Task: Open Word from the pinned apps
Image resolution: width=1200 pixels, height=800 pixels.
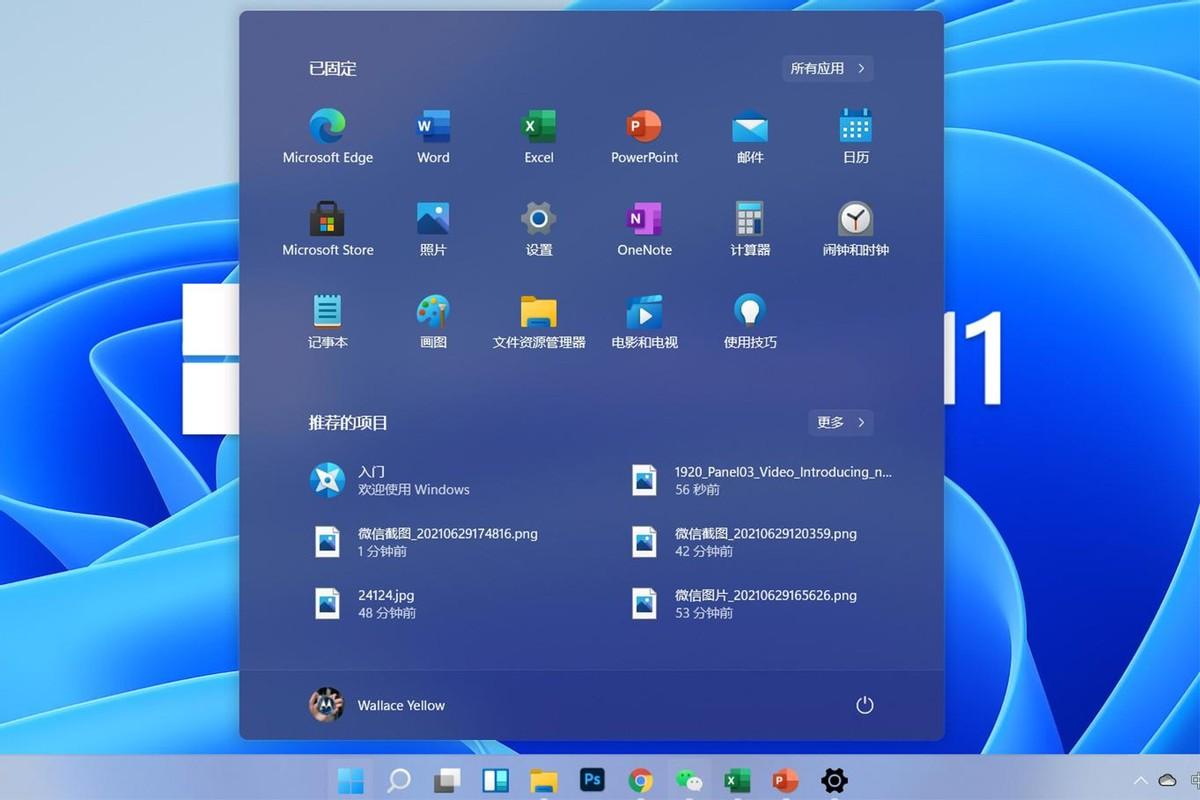Action: click(432, 135)
